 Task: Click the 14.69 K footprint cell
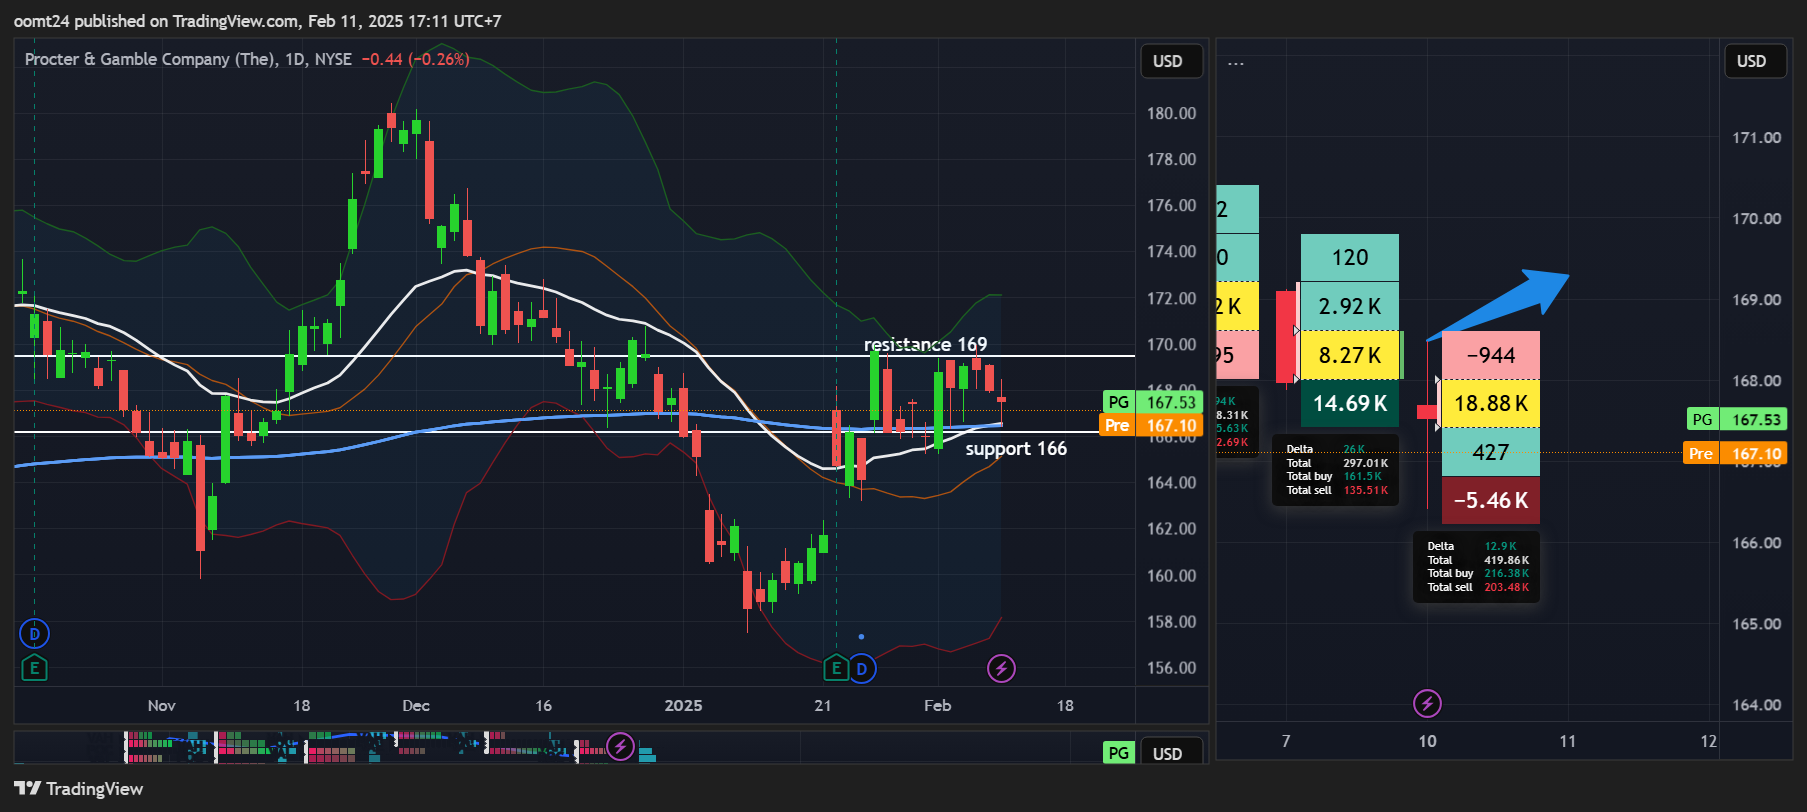1350,403
